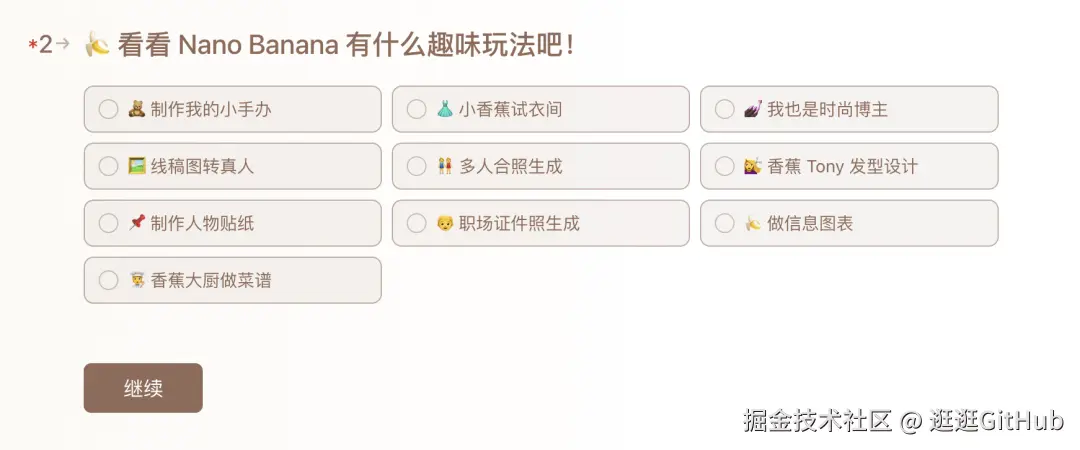Pick the 职场证件照生成 radio option
The image size is (1080, 450).
[416, 224]
